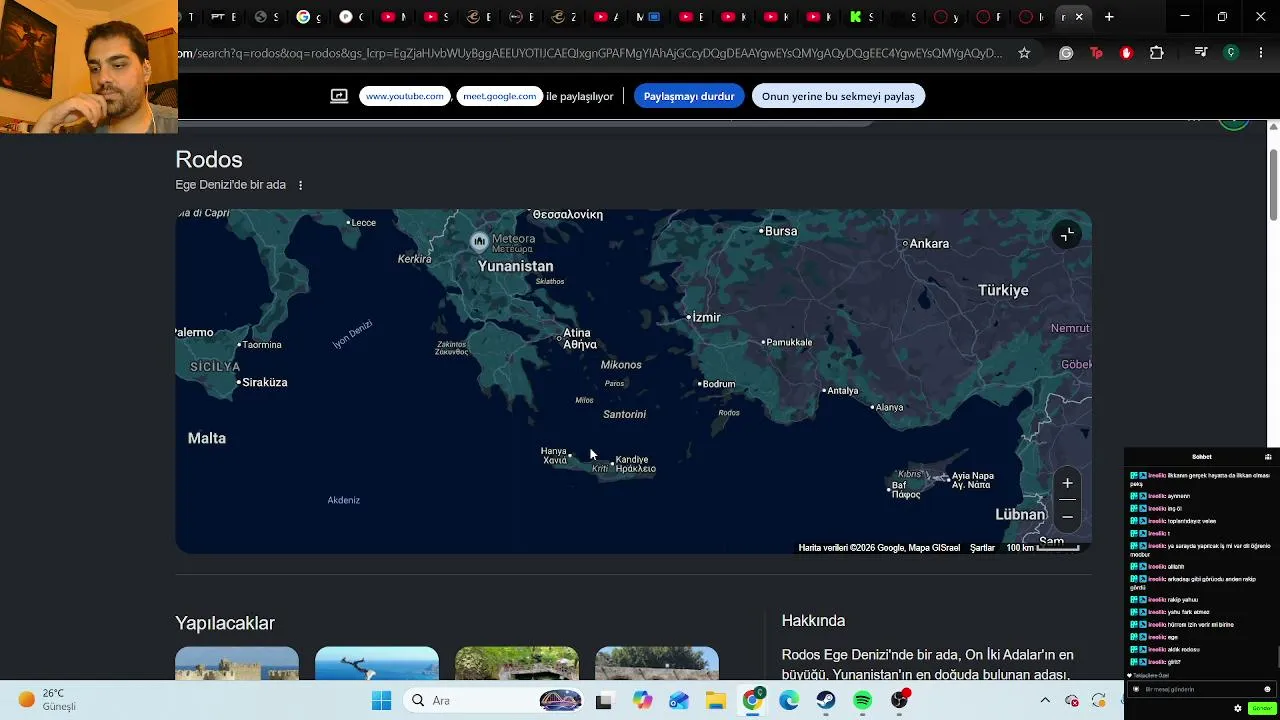Screen dimensions: 1280x720
Task: Switch to the Google tab
Action: pos(304,16)
